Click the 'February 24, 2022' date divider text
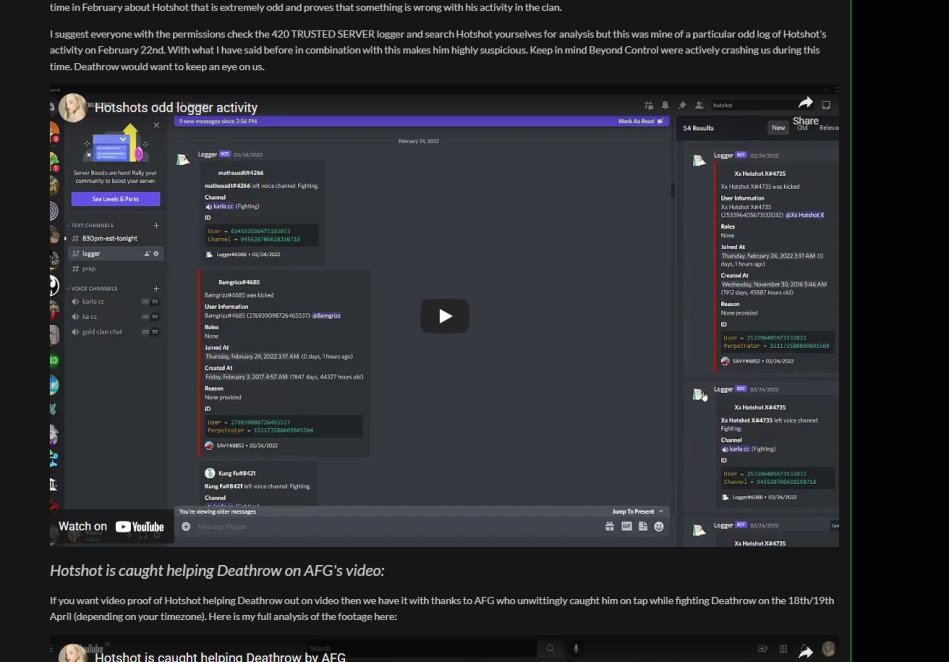 point(419,141)
